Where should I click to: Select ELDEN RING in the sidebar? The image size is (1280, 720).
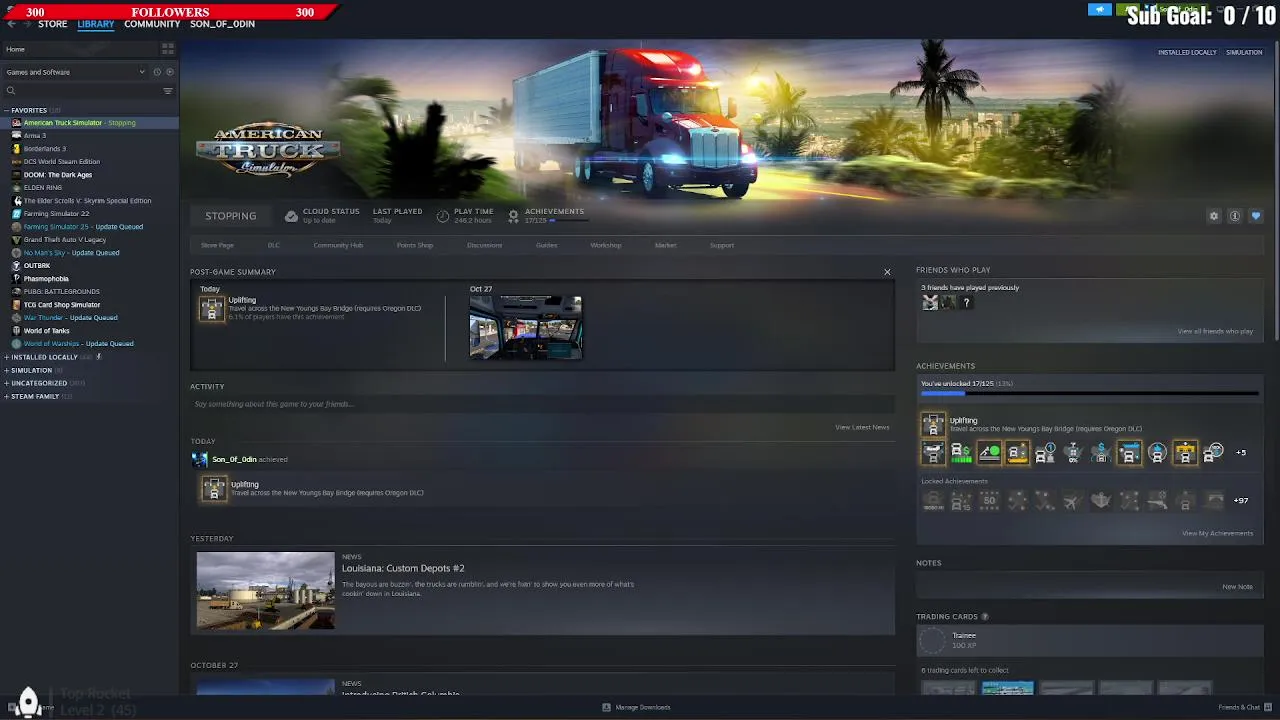click(42, 188)
